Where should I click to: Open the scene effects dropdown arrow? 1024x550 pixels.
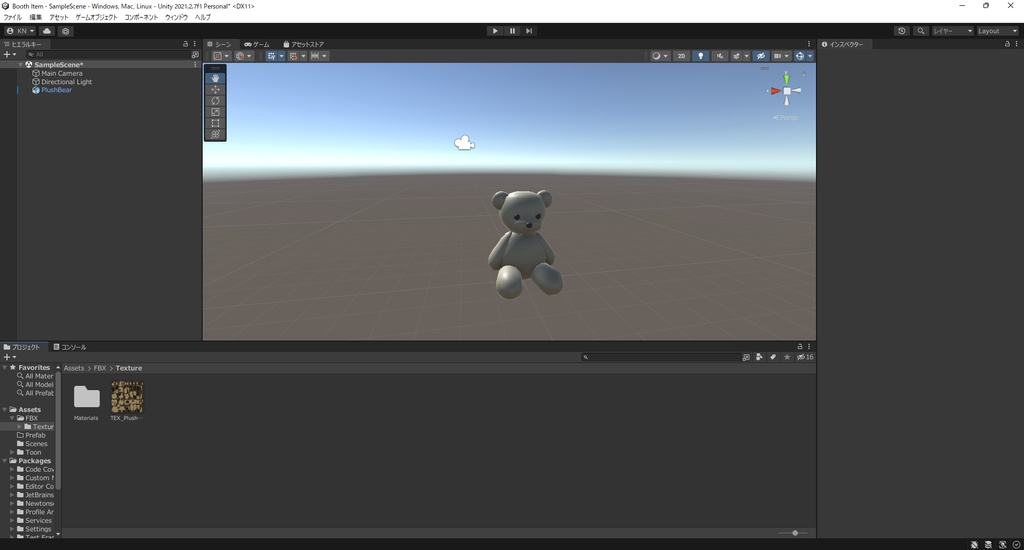(x=746, y=56)
